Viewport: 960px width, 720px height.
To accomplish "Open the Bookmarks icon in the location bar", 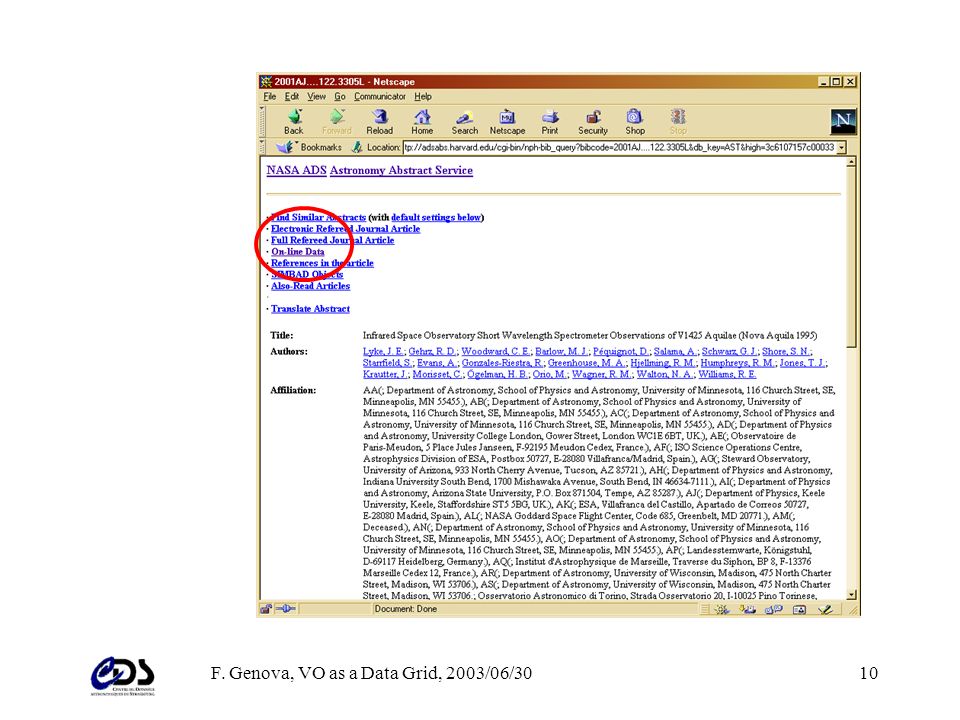I will tap(285, 147).
